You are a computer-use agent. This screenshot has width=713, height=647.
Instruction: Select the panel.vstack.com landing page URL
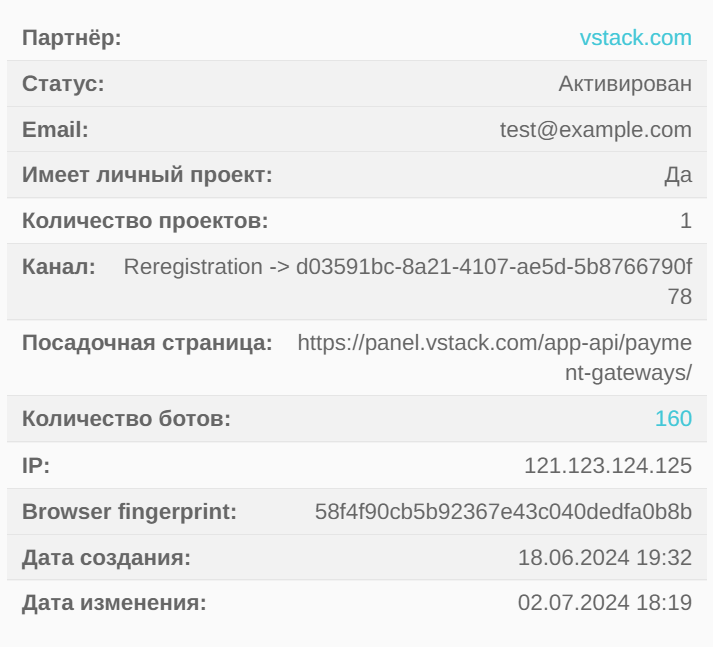(x=495, y=357)
